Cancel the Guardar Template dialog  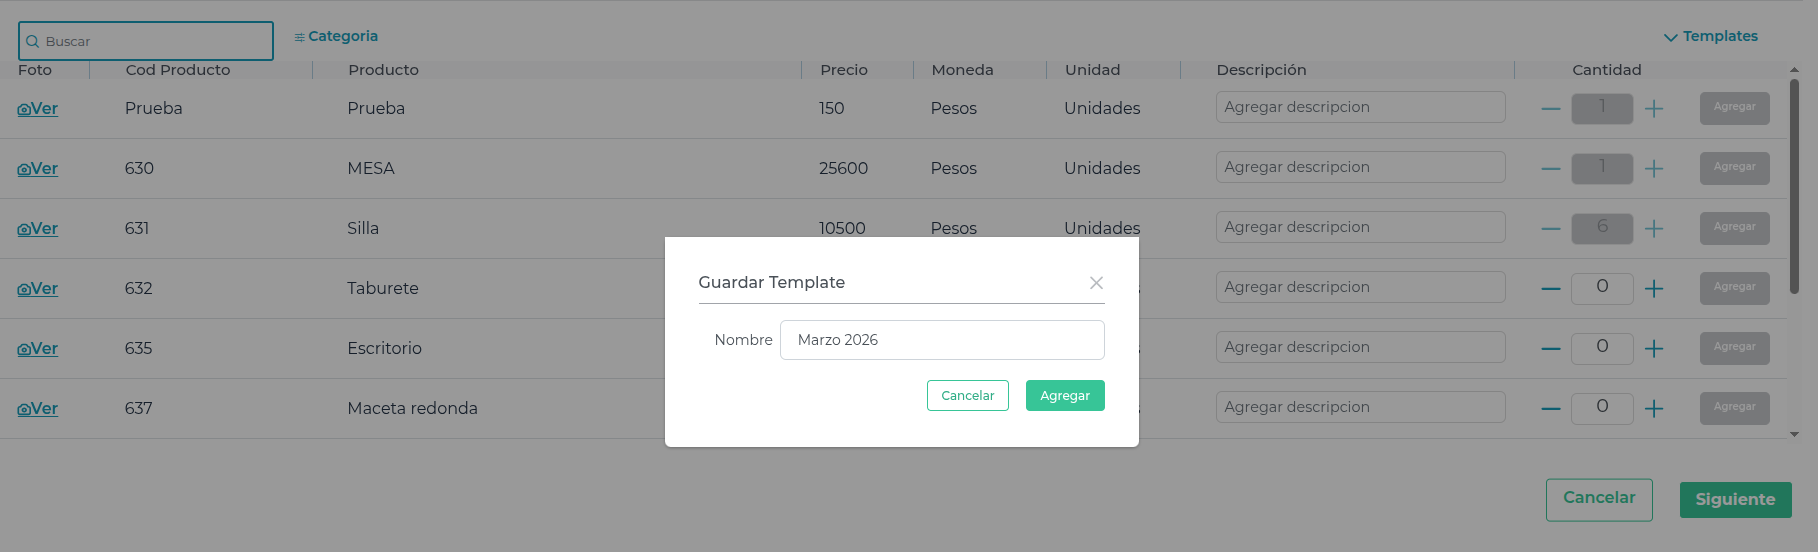coord(967,396)
